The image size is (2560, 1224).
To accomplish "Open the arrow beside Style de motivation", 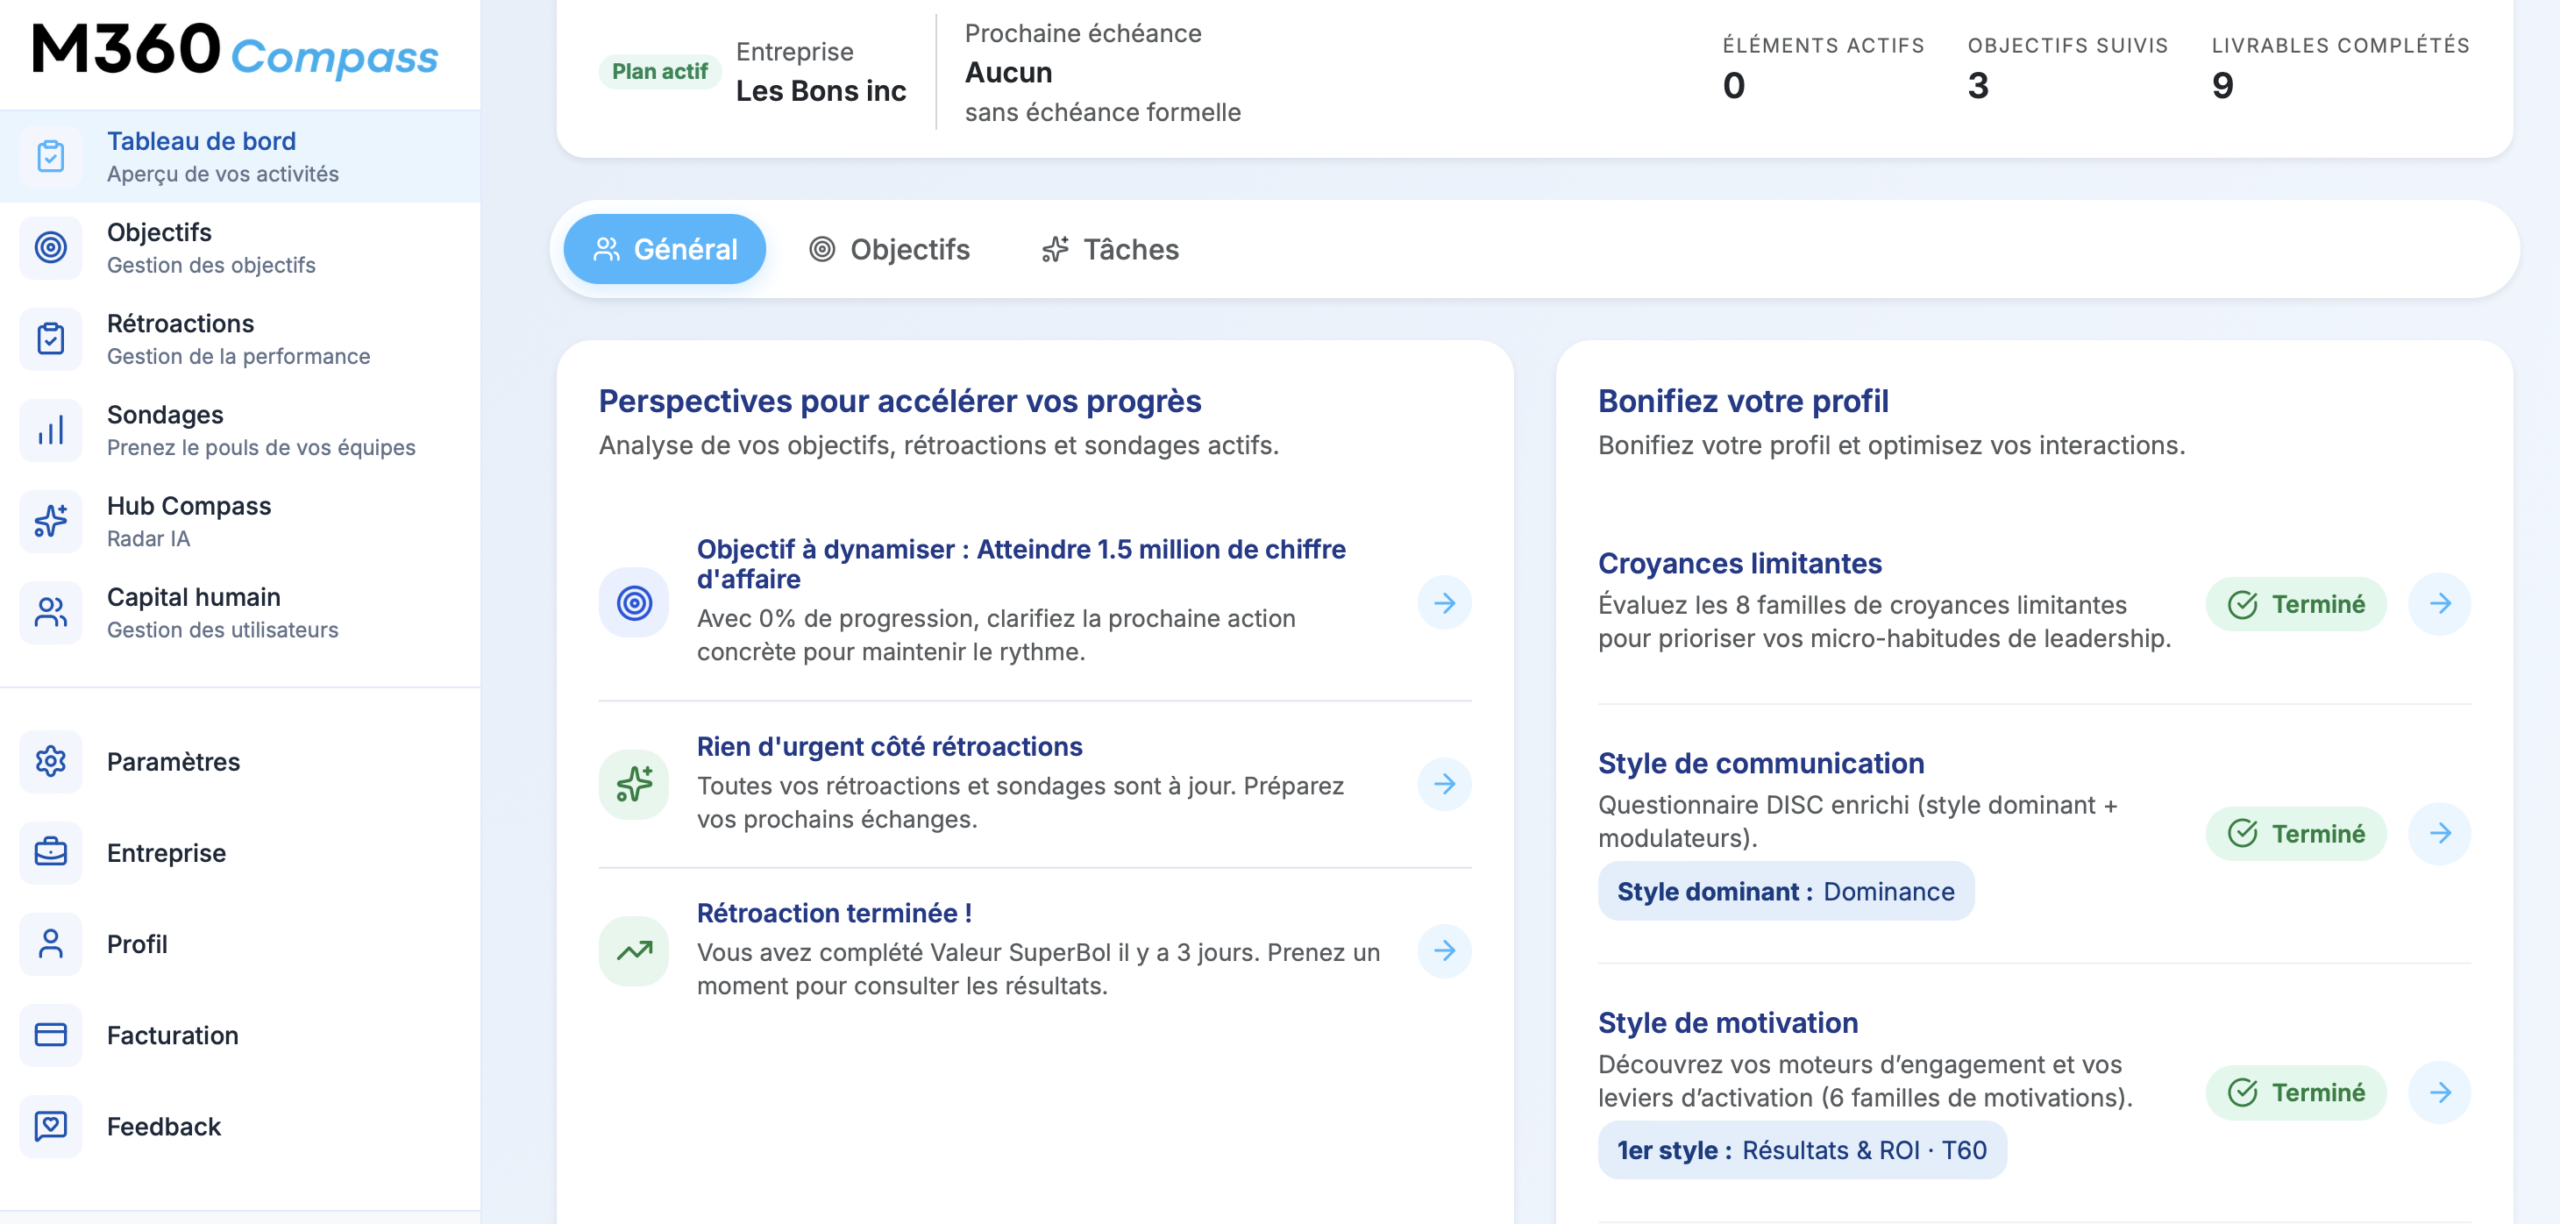I will click(x=2440, y=1092).
